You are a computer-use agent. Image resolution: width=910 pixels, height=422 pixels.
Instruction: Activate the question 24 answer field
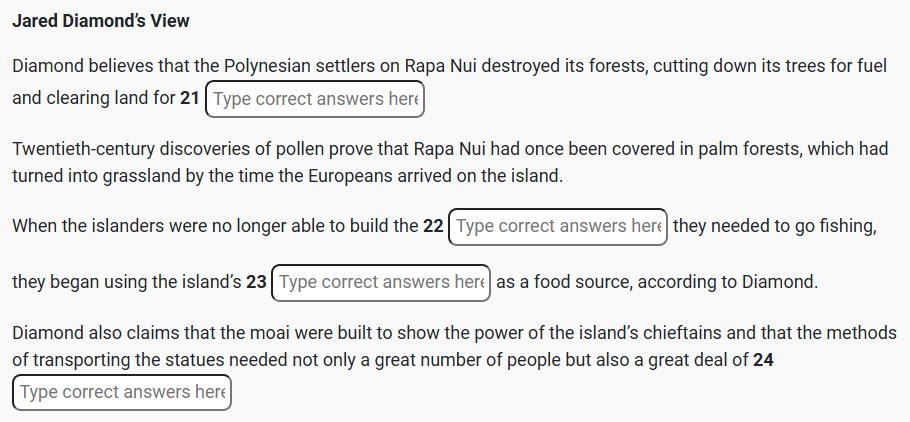122,392
